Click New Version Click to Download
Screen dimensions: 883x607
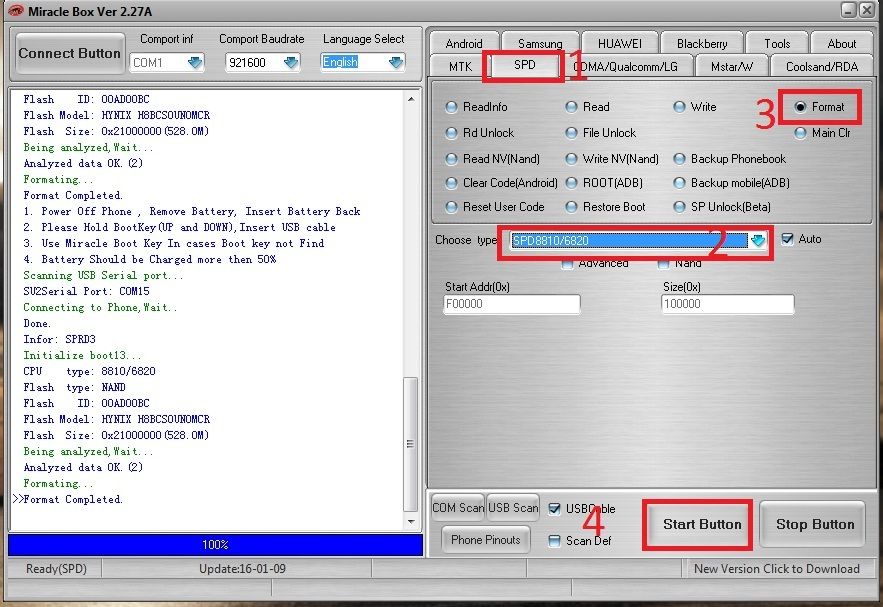tap(776, 569)
